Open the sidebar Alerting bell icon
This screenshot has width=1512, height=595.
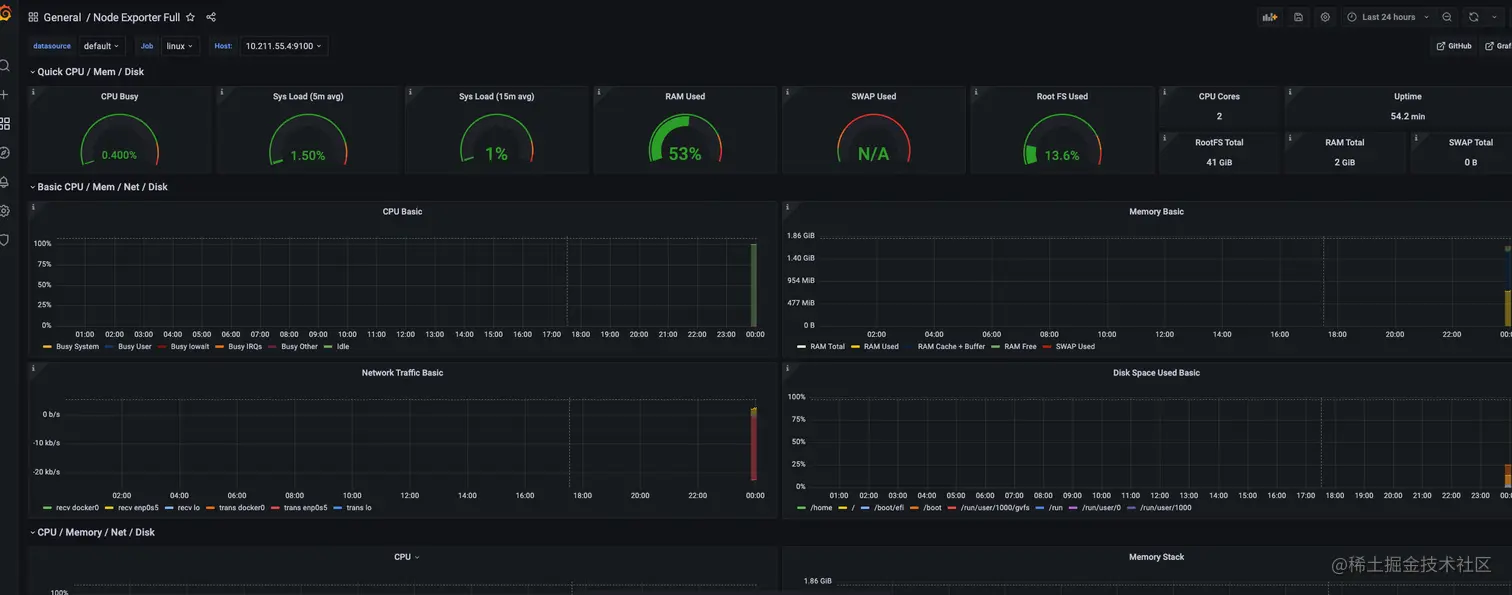tap(5, 182)
